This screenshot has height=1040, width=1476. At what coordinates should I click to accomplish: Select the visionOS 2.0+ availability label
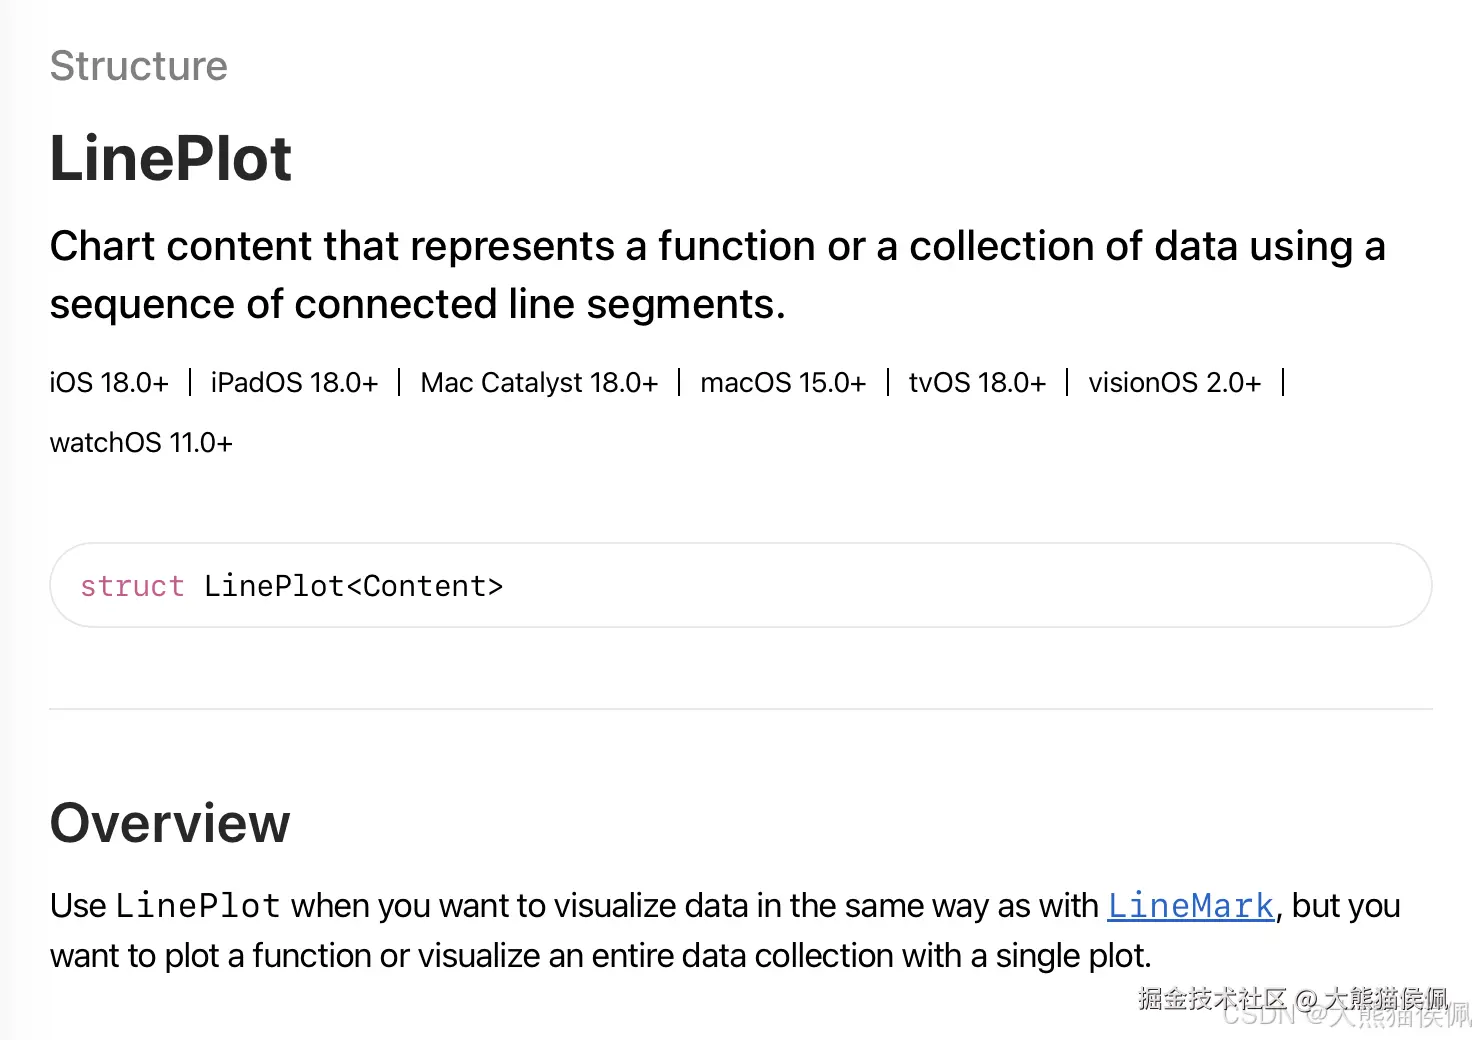(x=1175, y=383)
